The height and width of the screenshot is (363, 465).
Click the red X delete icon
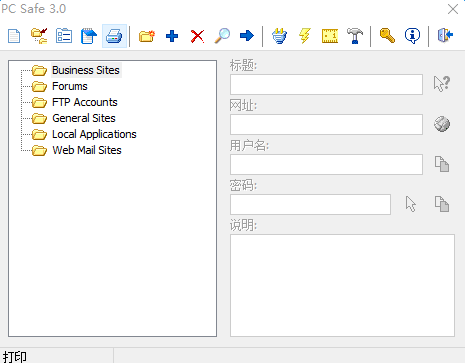point(197,36)
